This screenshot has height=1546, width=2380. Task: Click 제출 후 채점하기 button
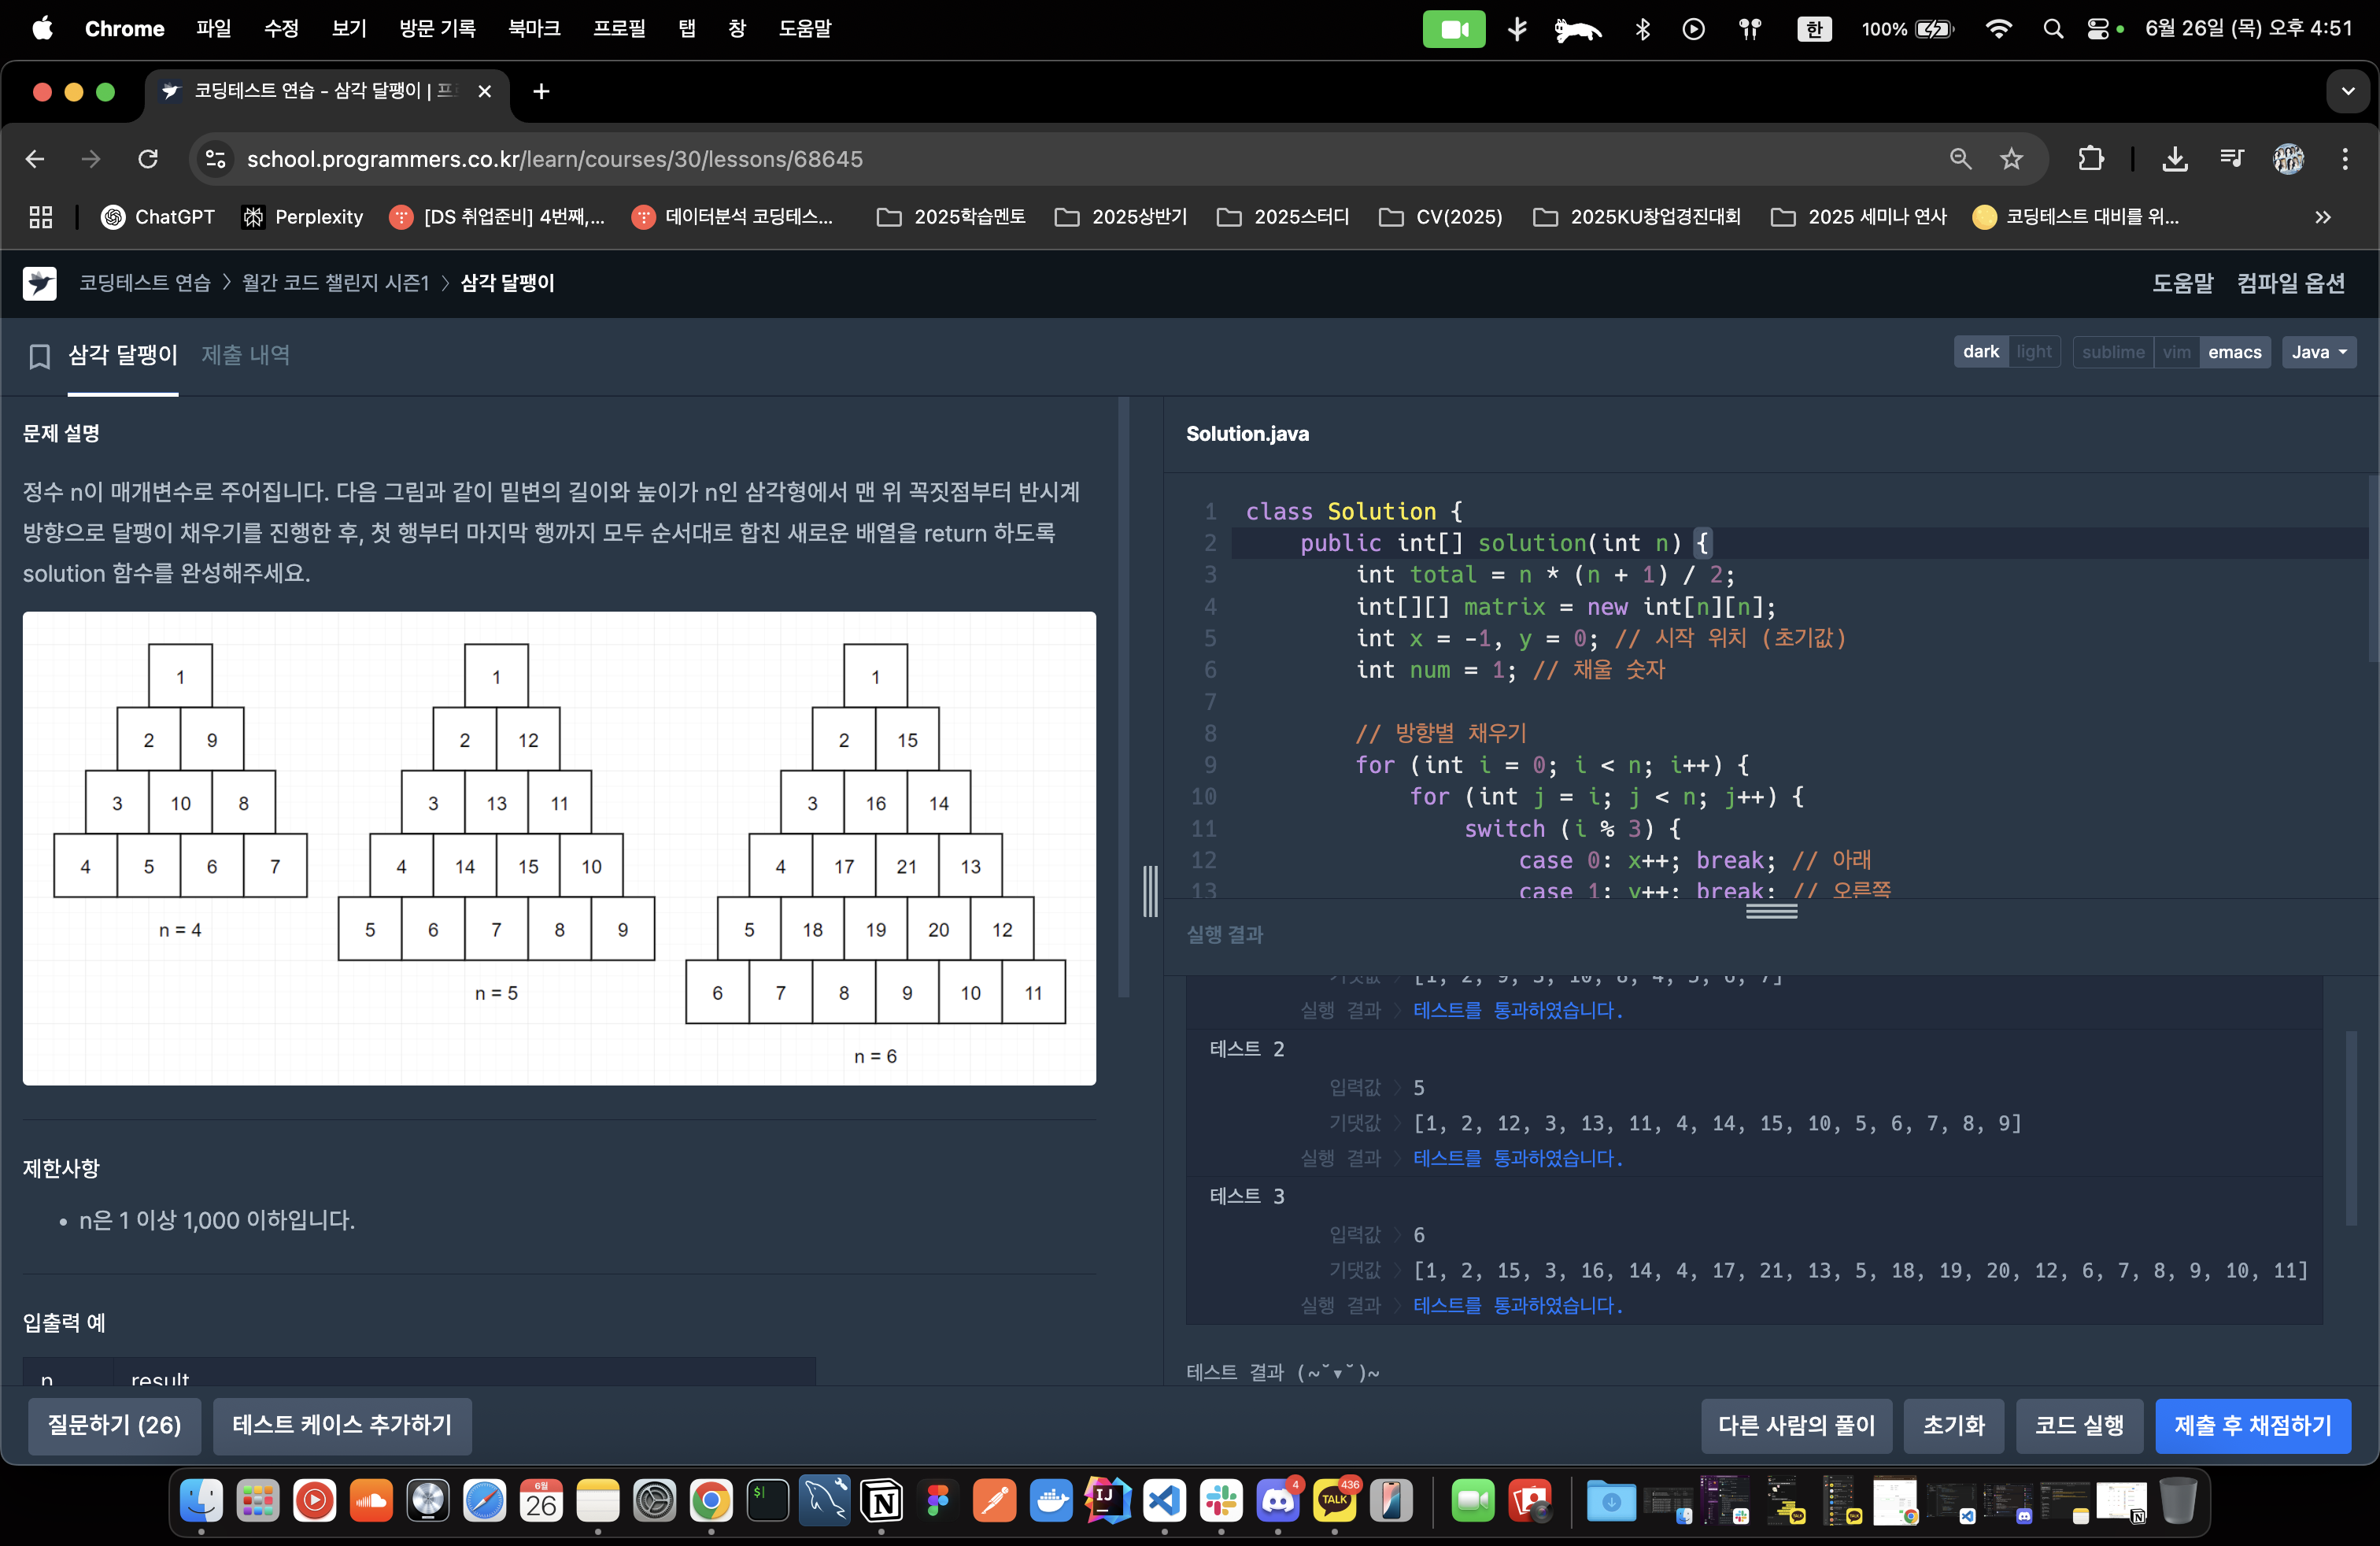pyautogui.click(x=2252, y=1425)
